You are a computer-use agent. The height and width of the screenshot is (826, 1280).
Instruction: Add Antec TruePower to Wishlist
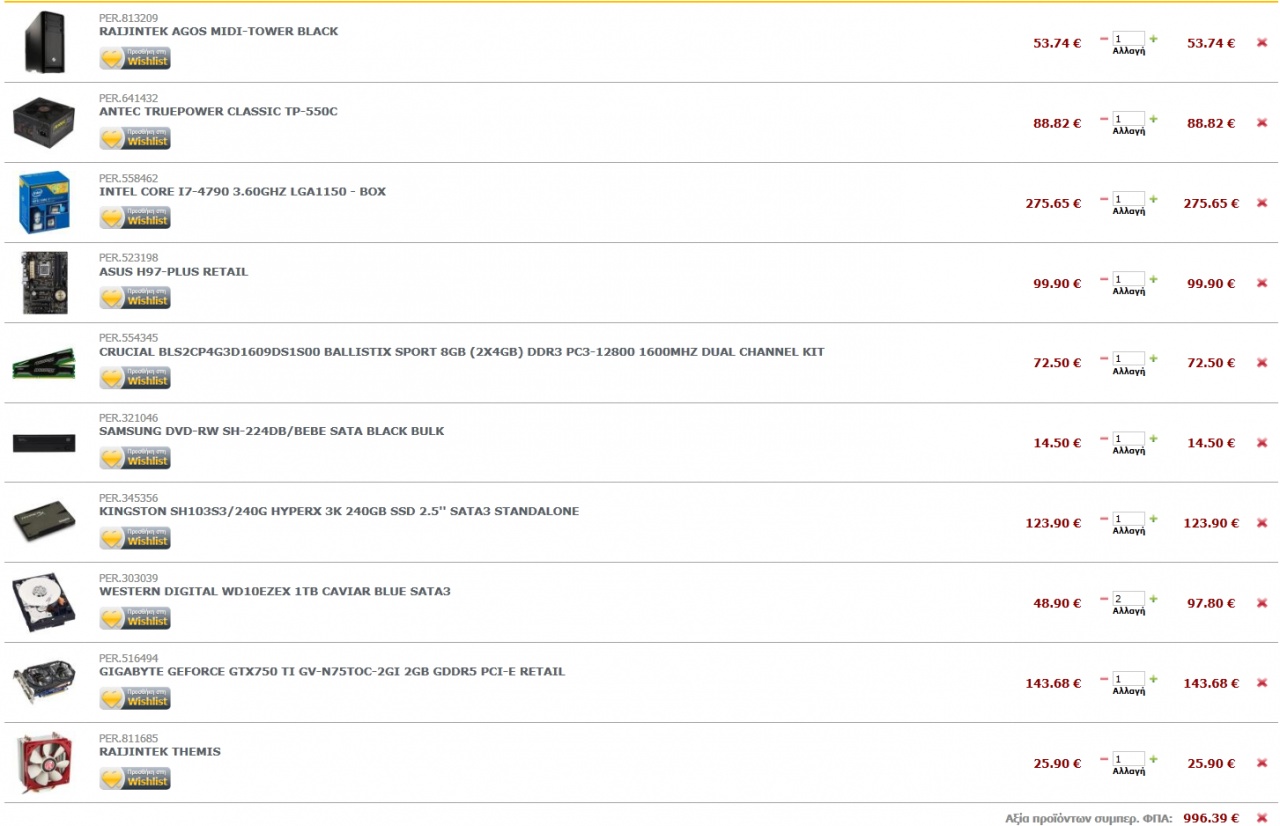coord(135,138)
